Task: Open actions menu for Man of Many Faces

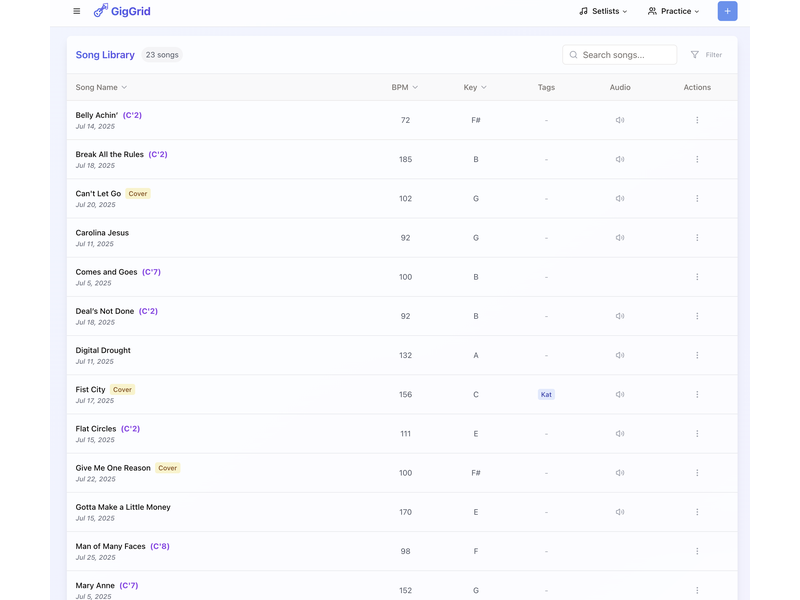Action: pos(697,551)
